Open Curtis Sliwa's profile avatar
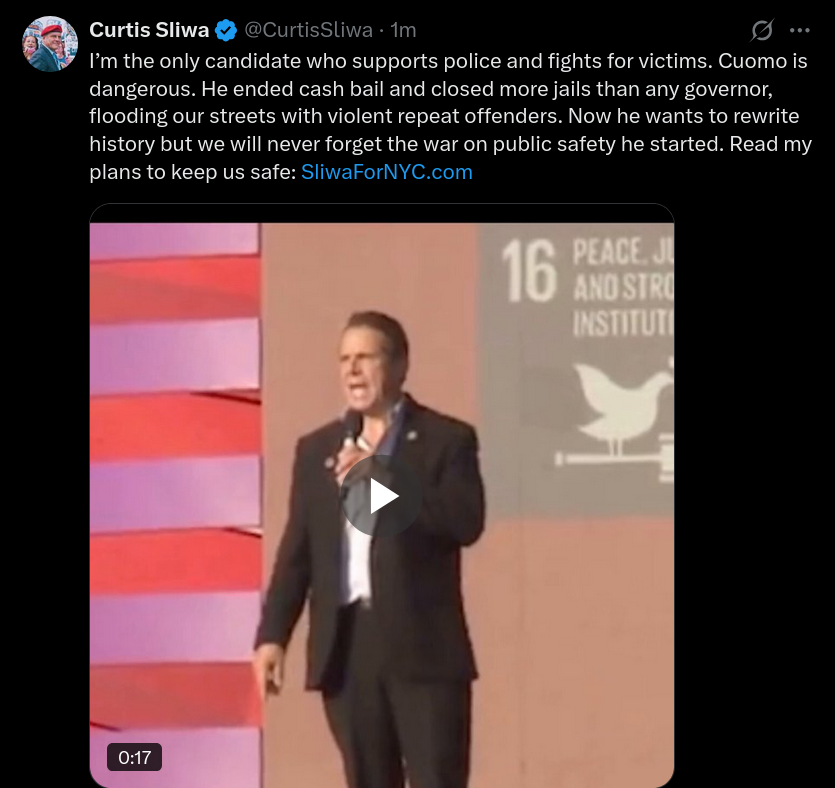 [50, 44]
